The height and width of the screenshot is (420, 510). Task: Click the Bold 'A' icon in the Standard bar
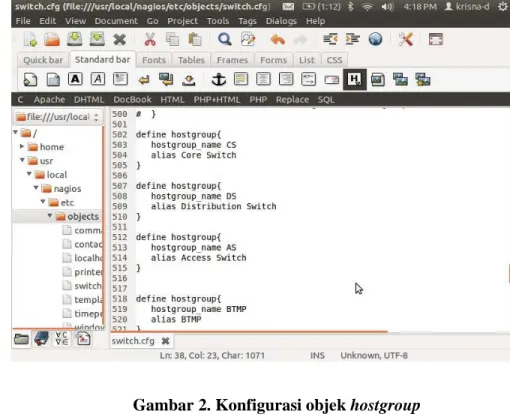[x=75, y=79]
